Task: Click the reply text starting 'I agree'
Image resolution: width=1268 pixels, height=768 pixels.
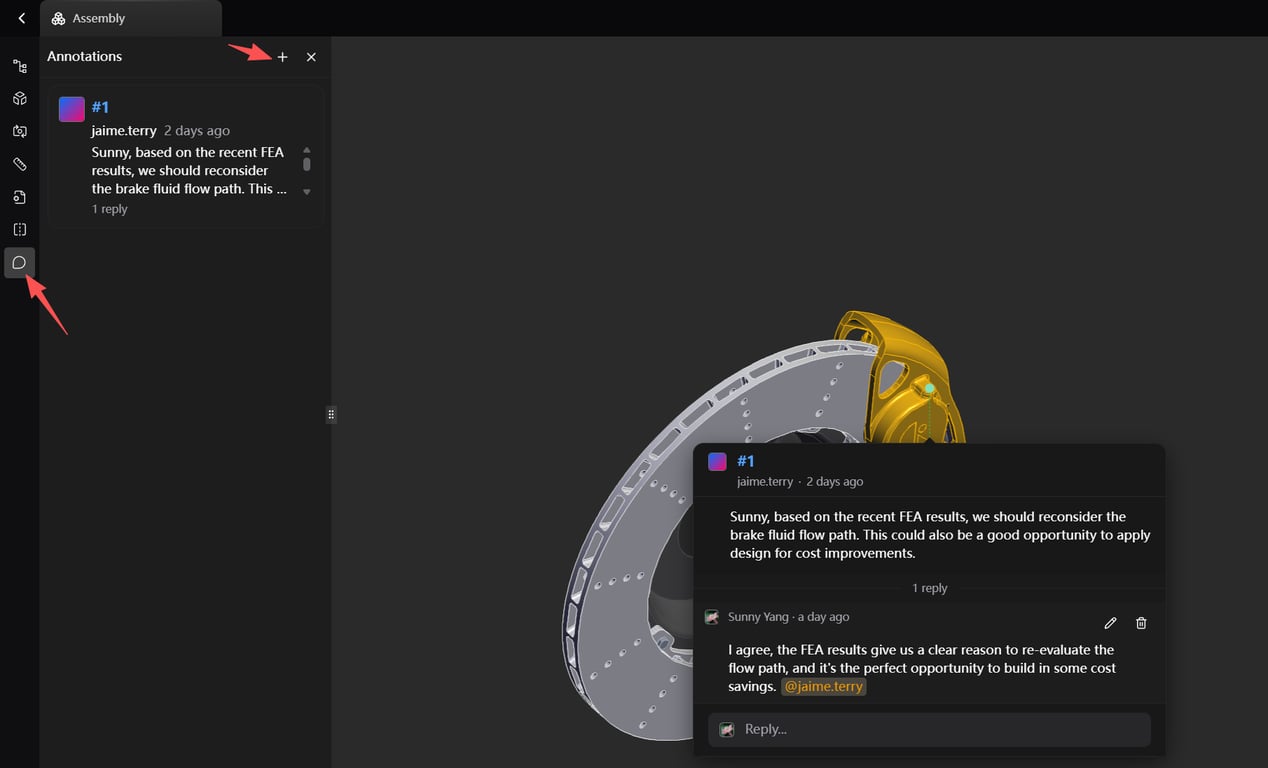Action: 922,668
